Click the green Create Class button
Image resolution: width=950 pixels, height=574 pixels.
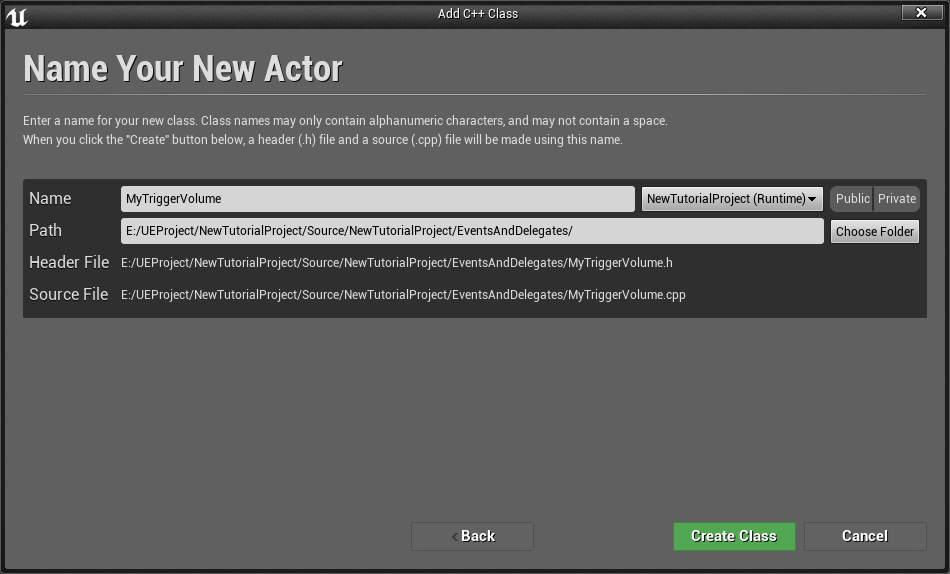coord(734,536)
